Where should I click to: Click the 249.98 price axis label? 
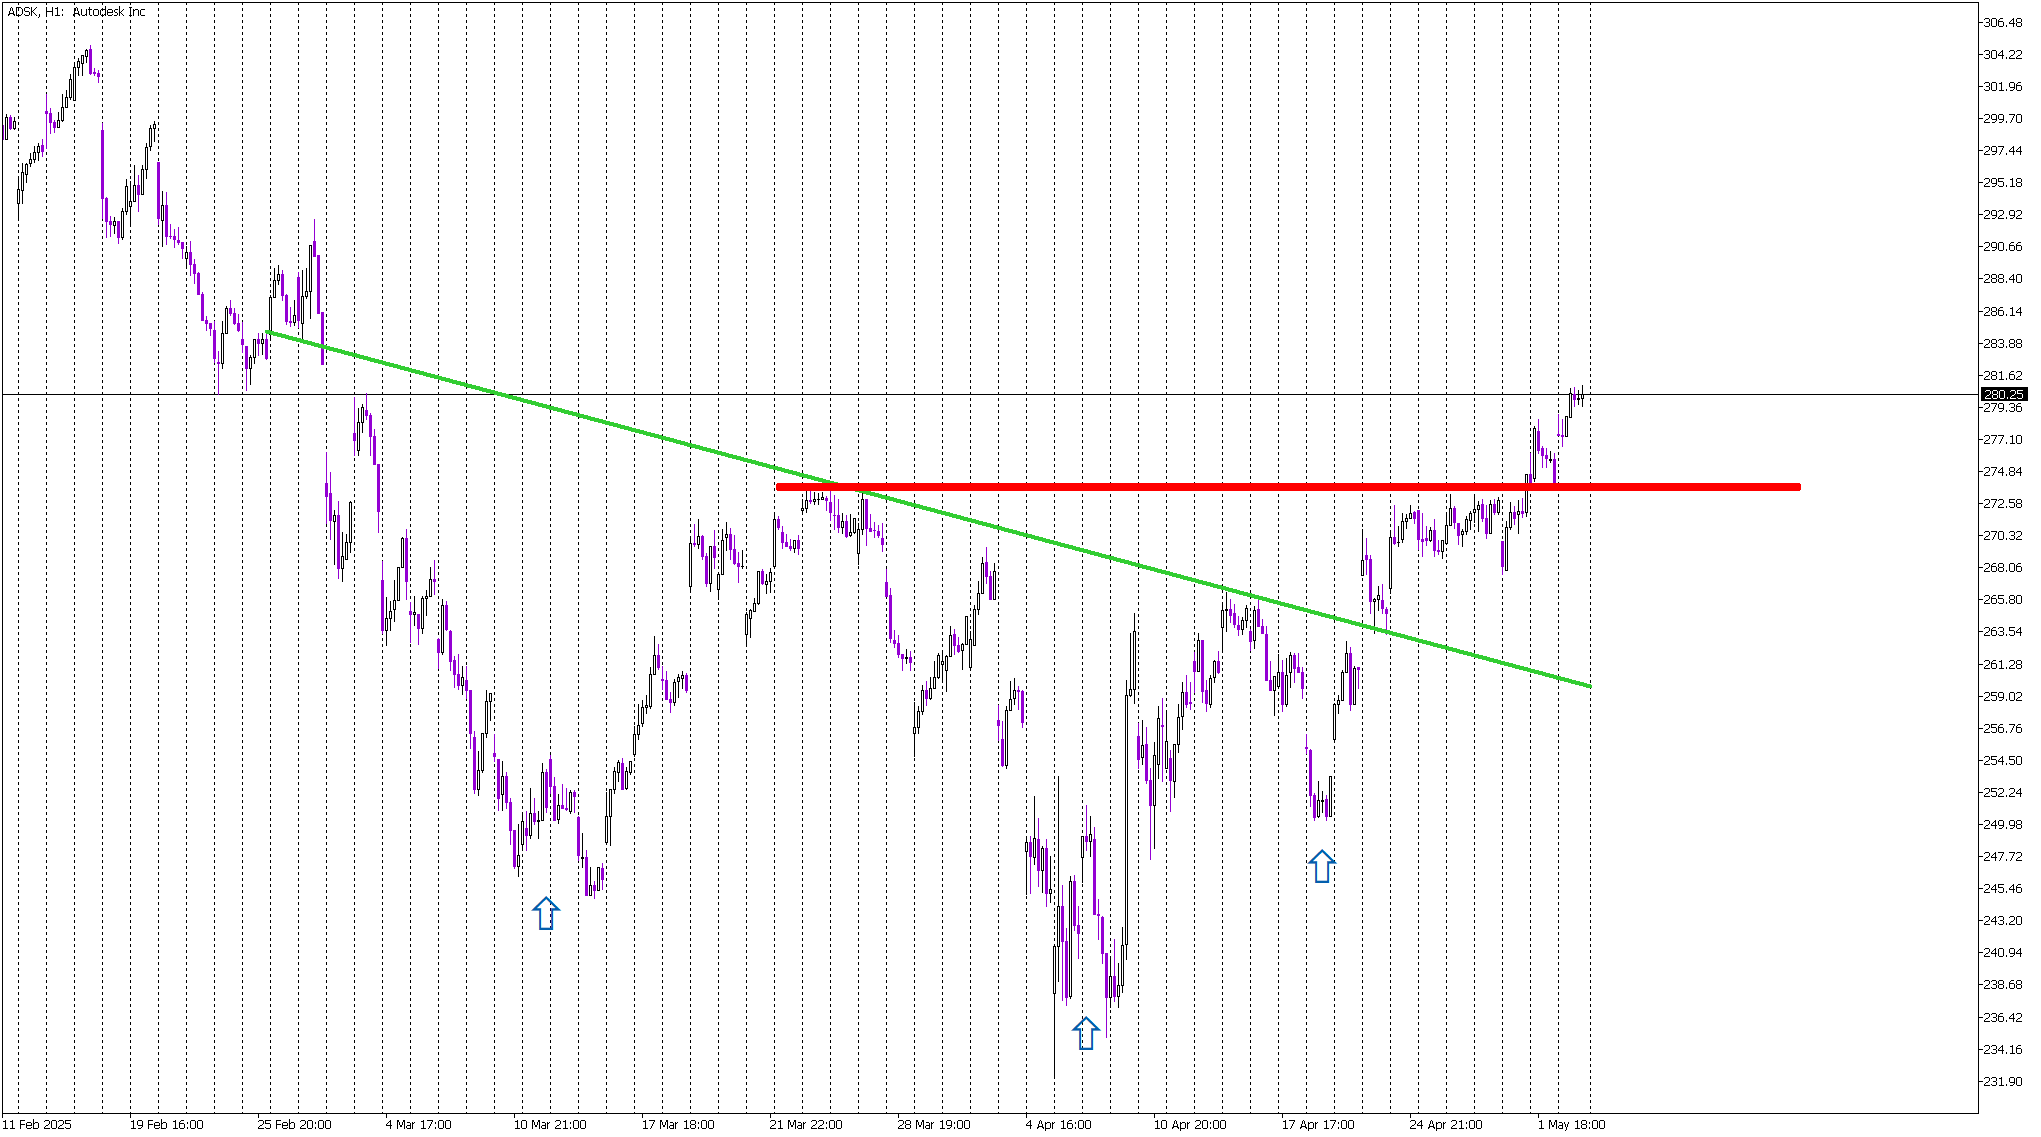click(2003, 825)
